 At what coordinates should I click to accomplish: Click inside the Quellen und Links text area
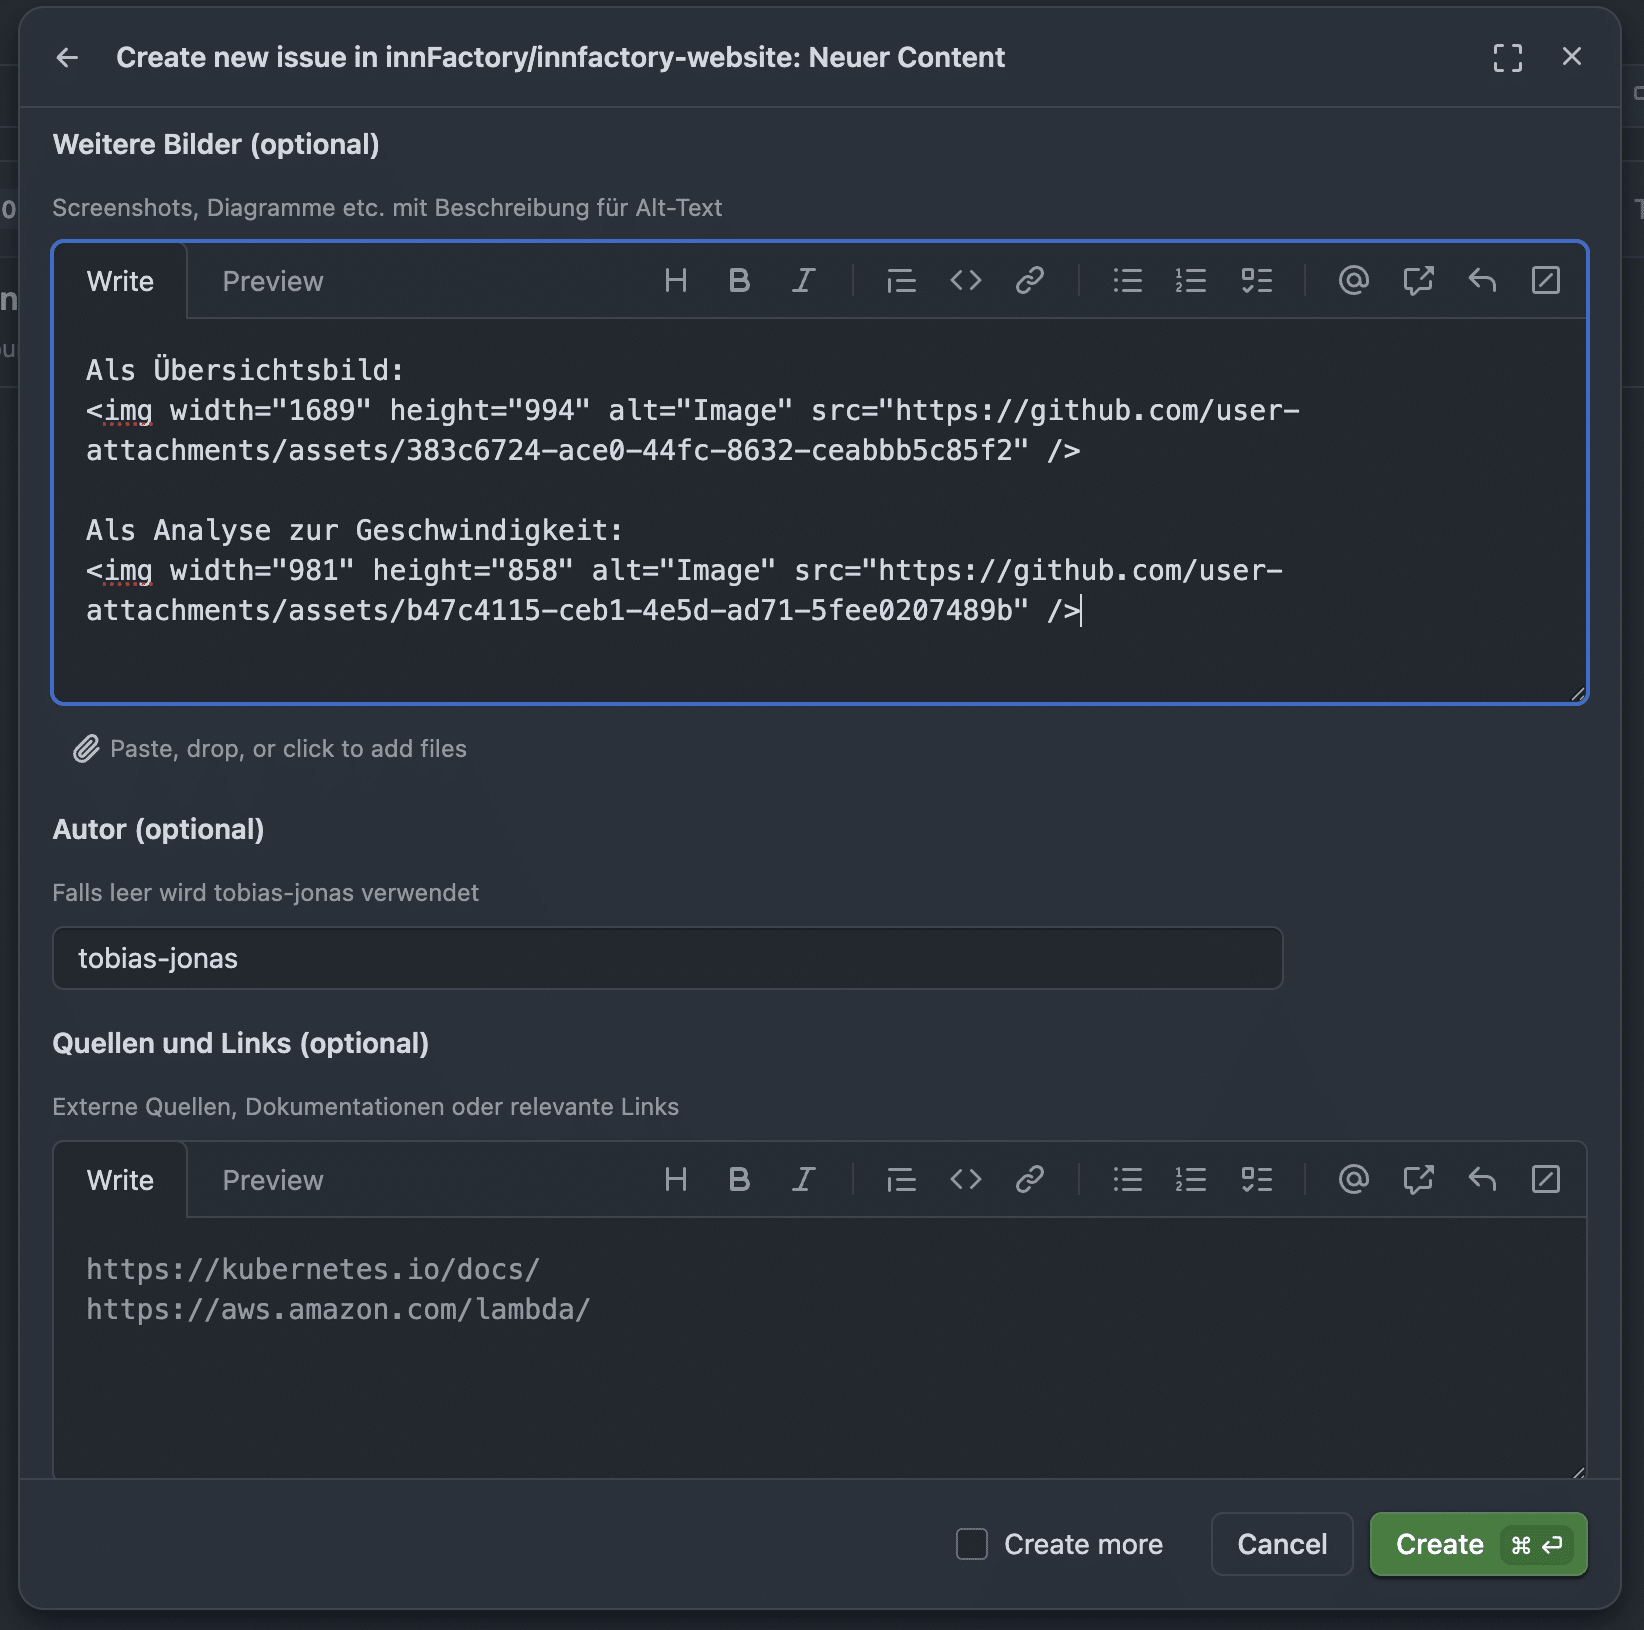818,1380
